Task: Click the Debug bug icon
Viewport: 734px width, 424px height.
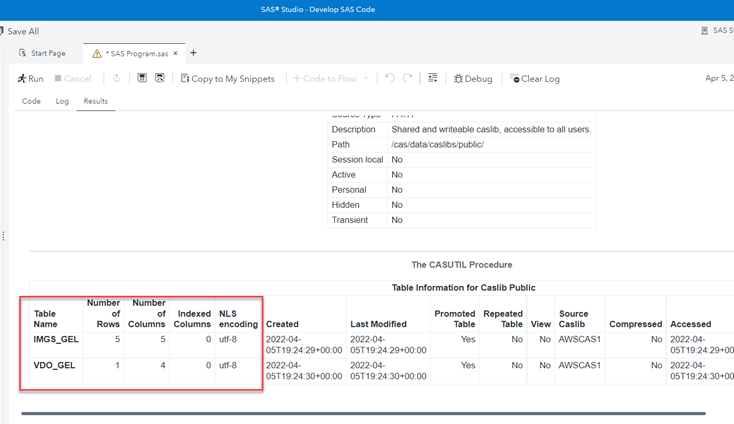Action: [458, 78]
